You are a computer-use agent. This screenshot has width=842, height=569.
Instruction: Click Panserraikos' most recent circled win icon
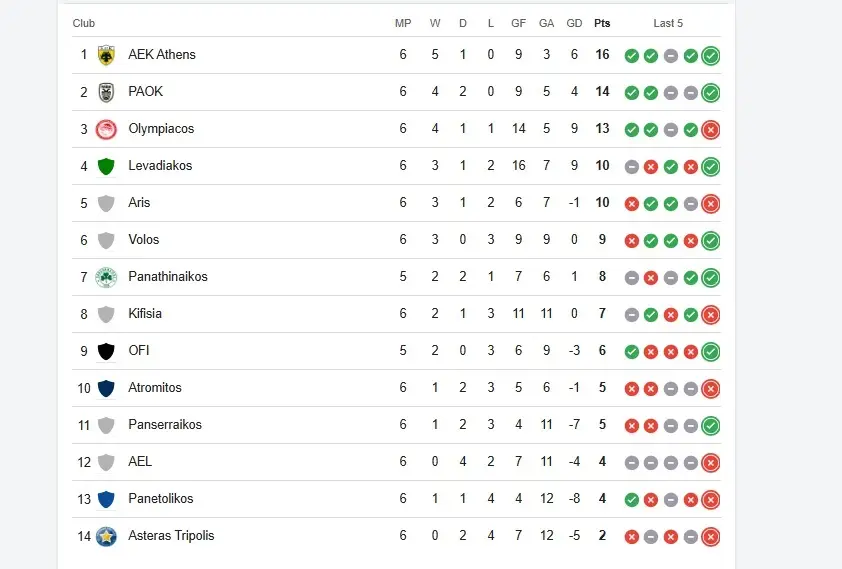click(710, 426)
